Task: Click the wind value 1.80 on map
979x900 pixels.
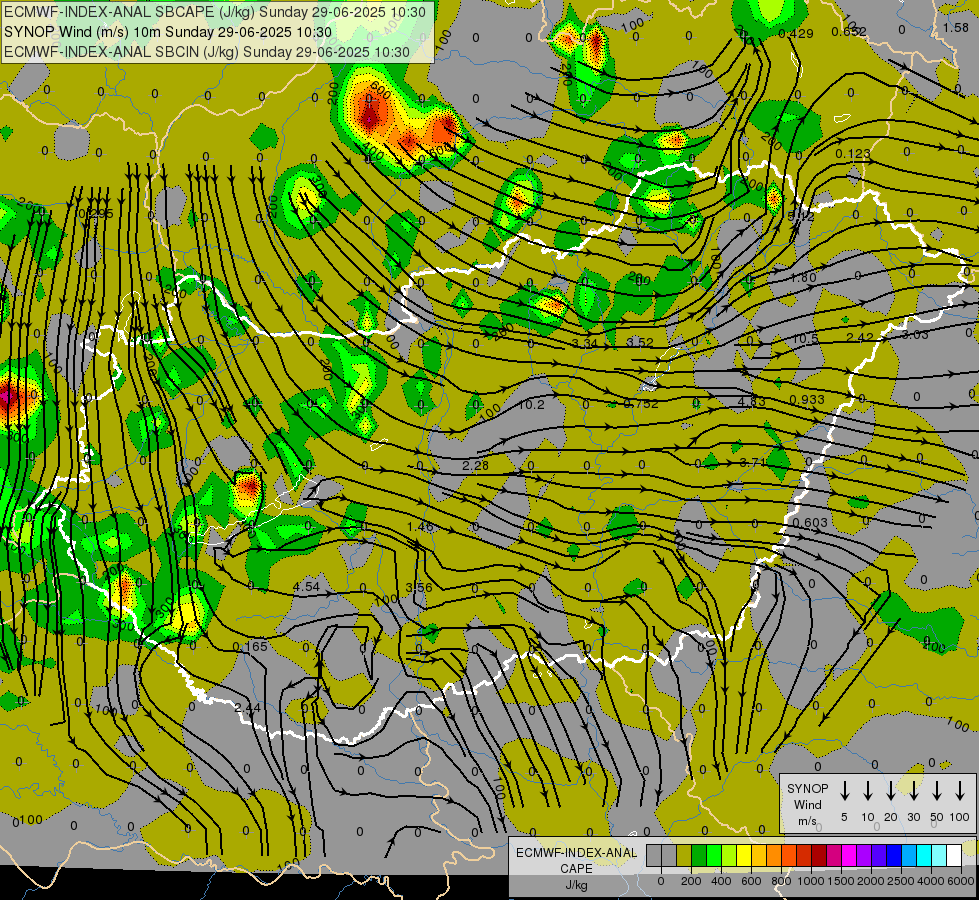Action: click(804, 278)
